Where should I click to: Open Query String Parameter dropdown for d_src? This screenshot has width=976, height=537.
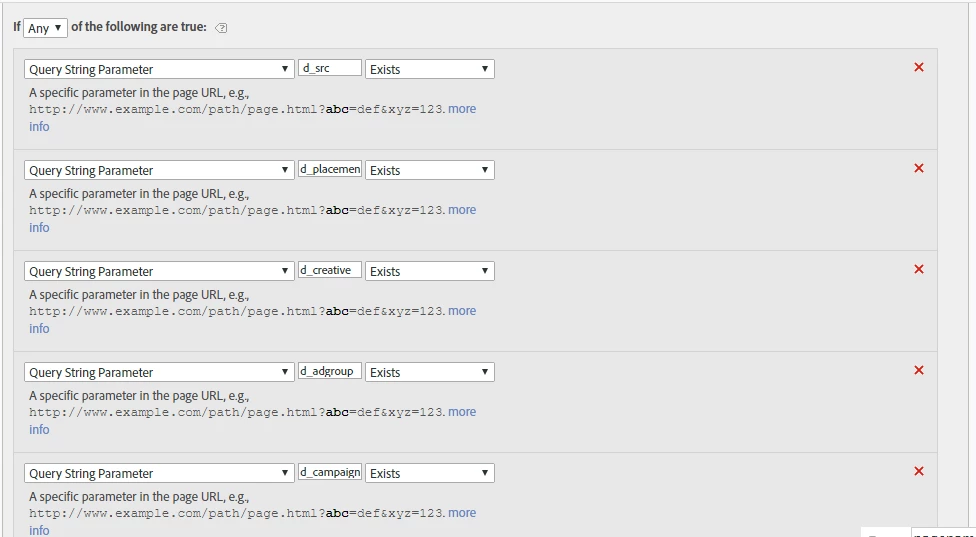159,69
